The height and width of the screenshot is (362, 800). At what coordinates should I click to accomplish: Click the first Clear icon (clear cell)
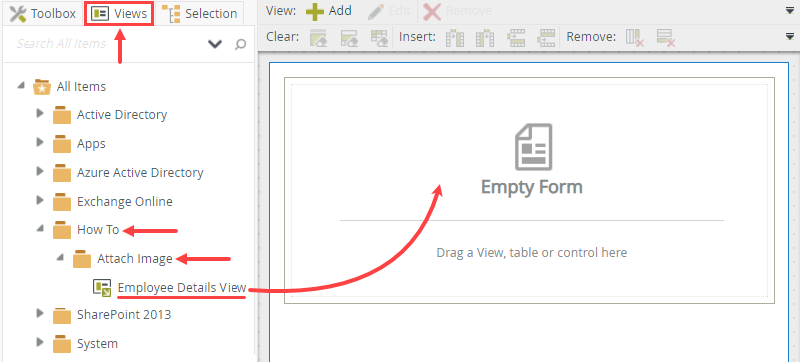pos(318,38)
